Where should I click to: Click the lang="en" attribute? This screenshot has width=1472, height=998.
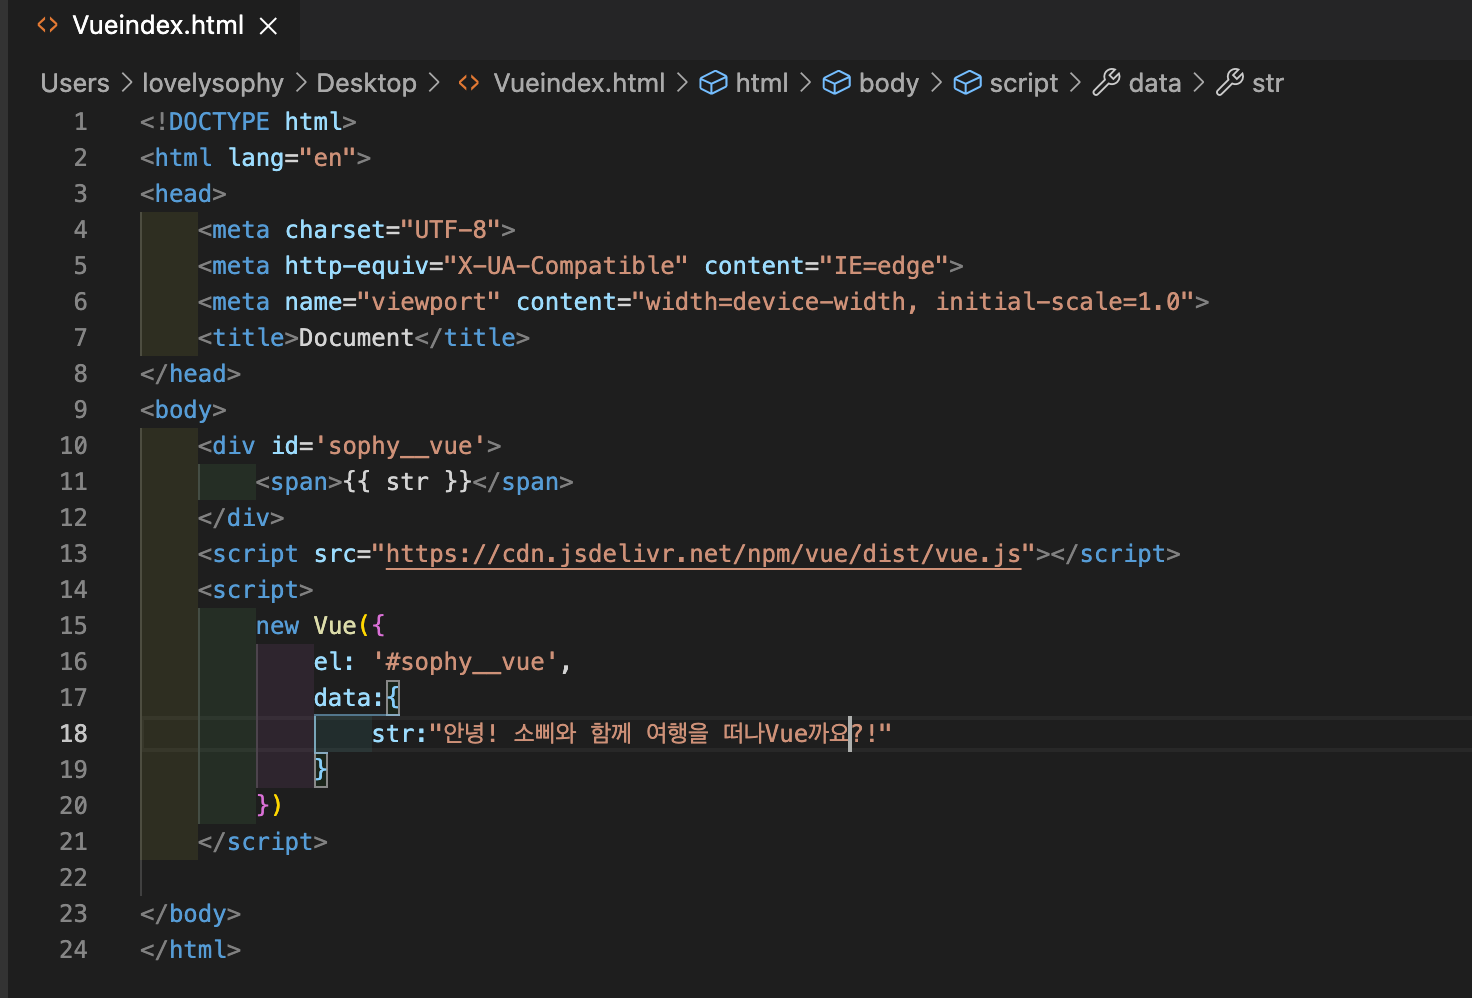(292, 158)
